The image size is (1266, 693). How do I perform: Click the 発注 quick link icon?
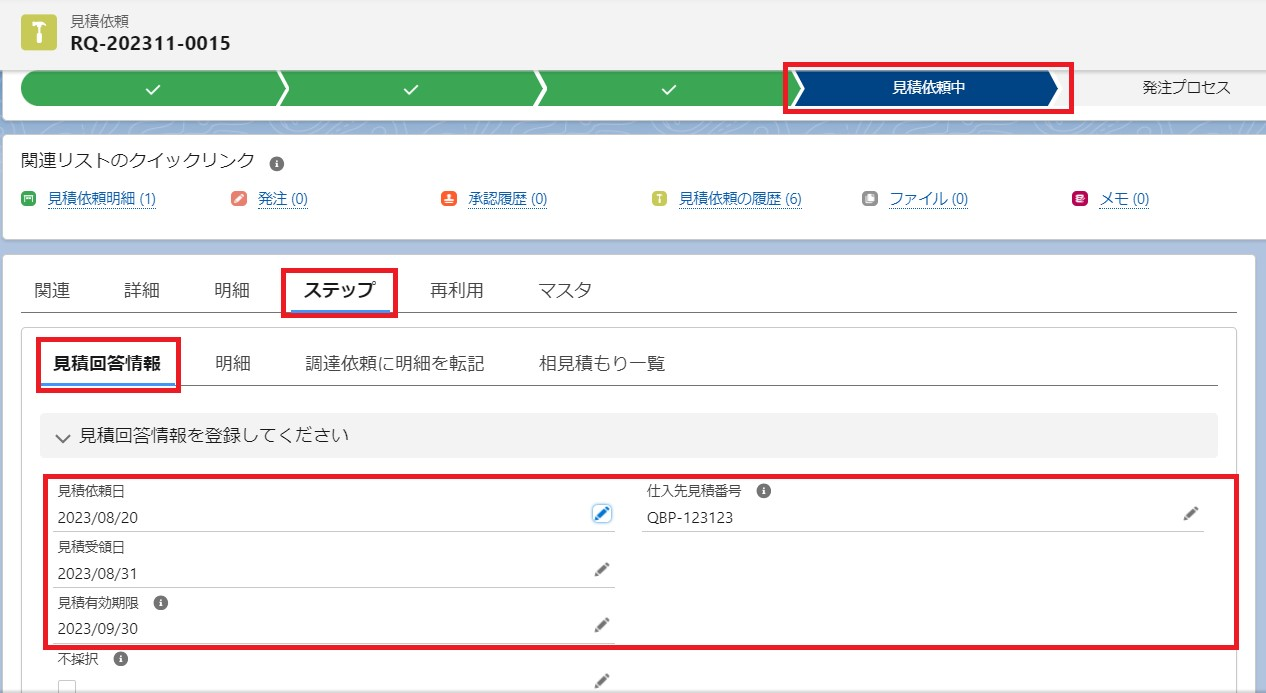tap(238, 199)
